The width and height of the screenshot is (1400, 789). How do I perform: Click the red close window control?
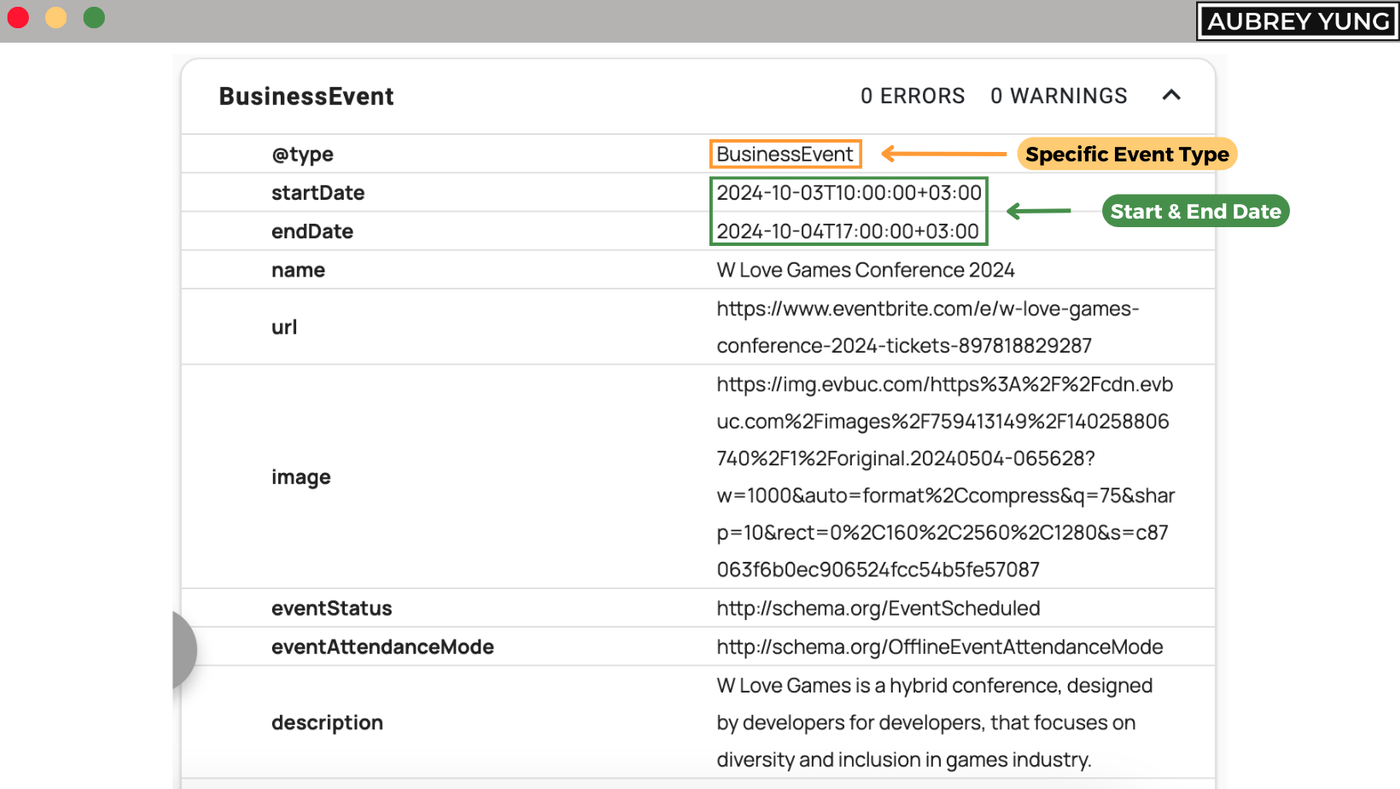click(17, 17)
